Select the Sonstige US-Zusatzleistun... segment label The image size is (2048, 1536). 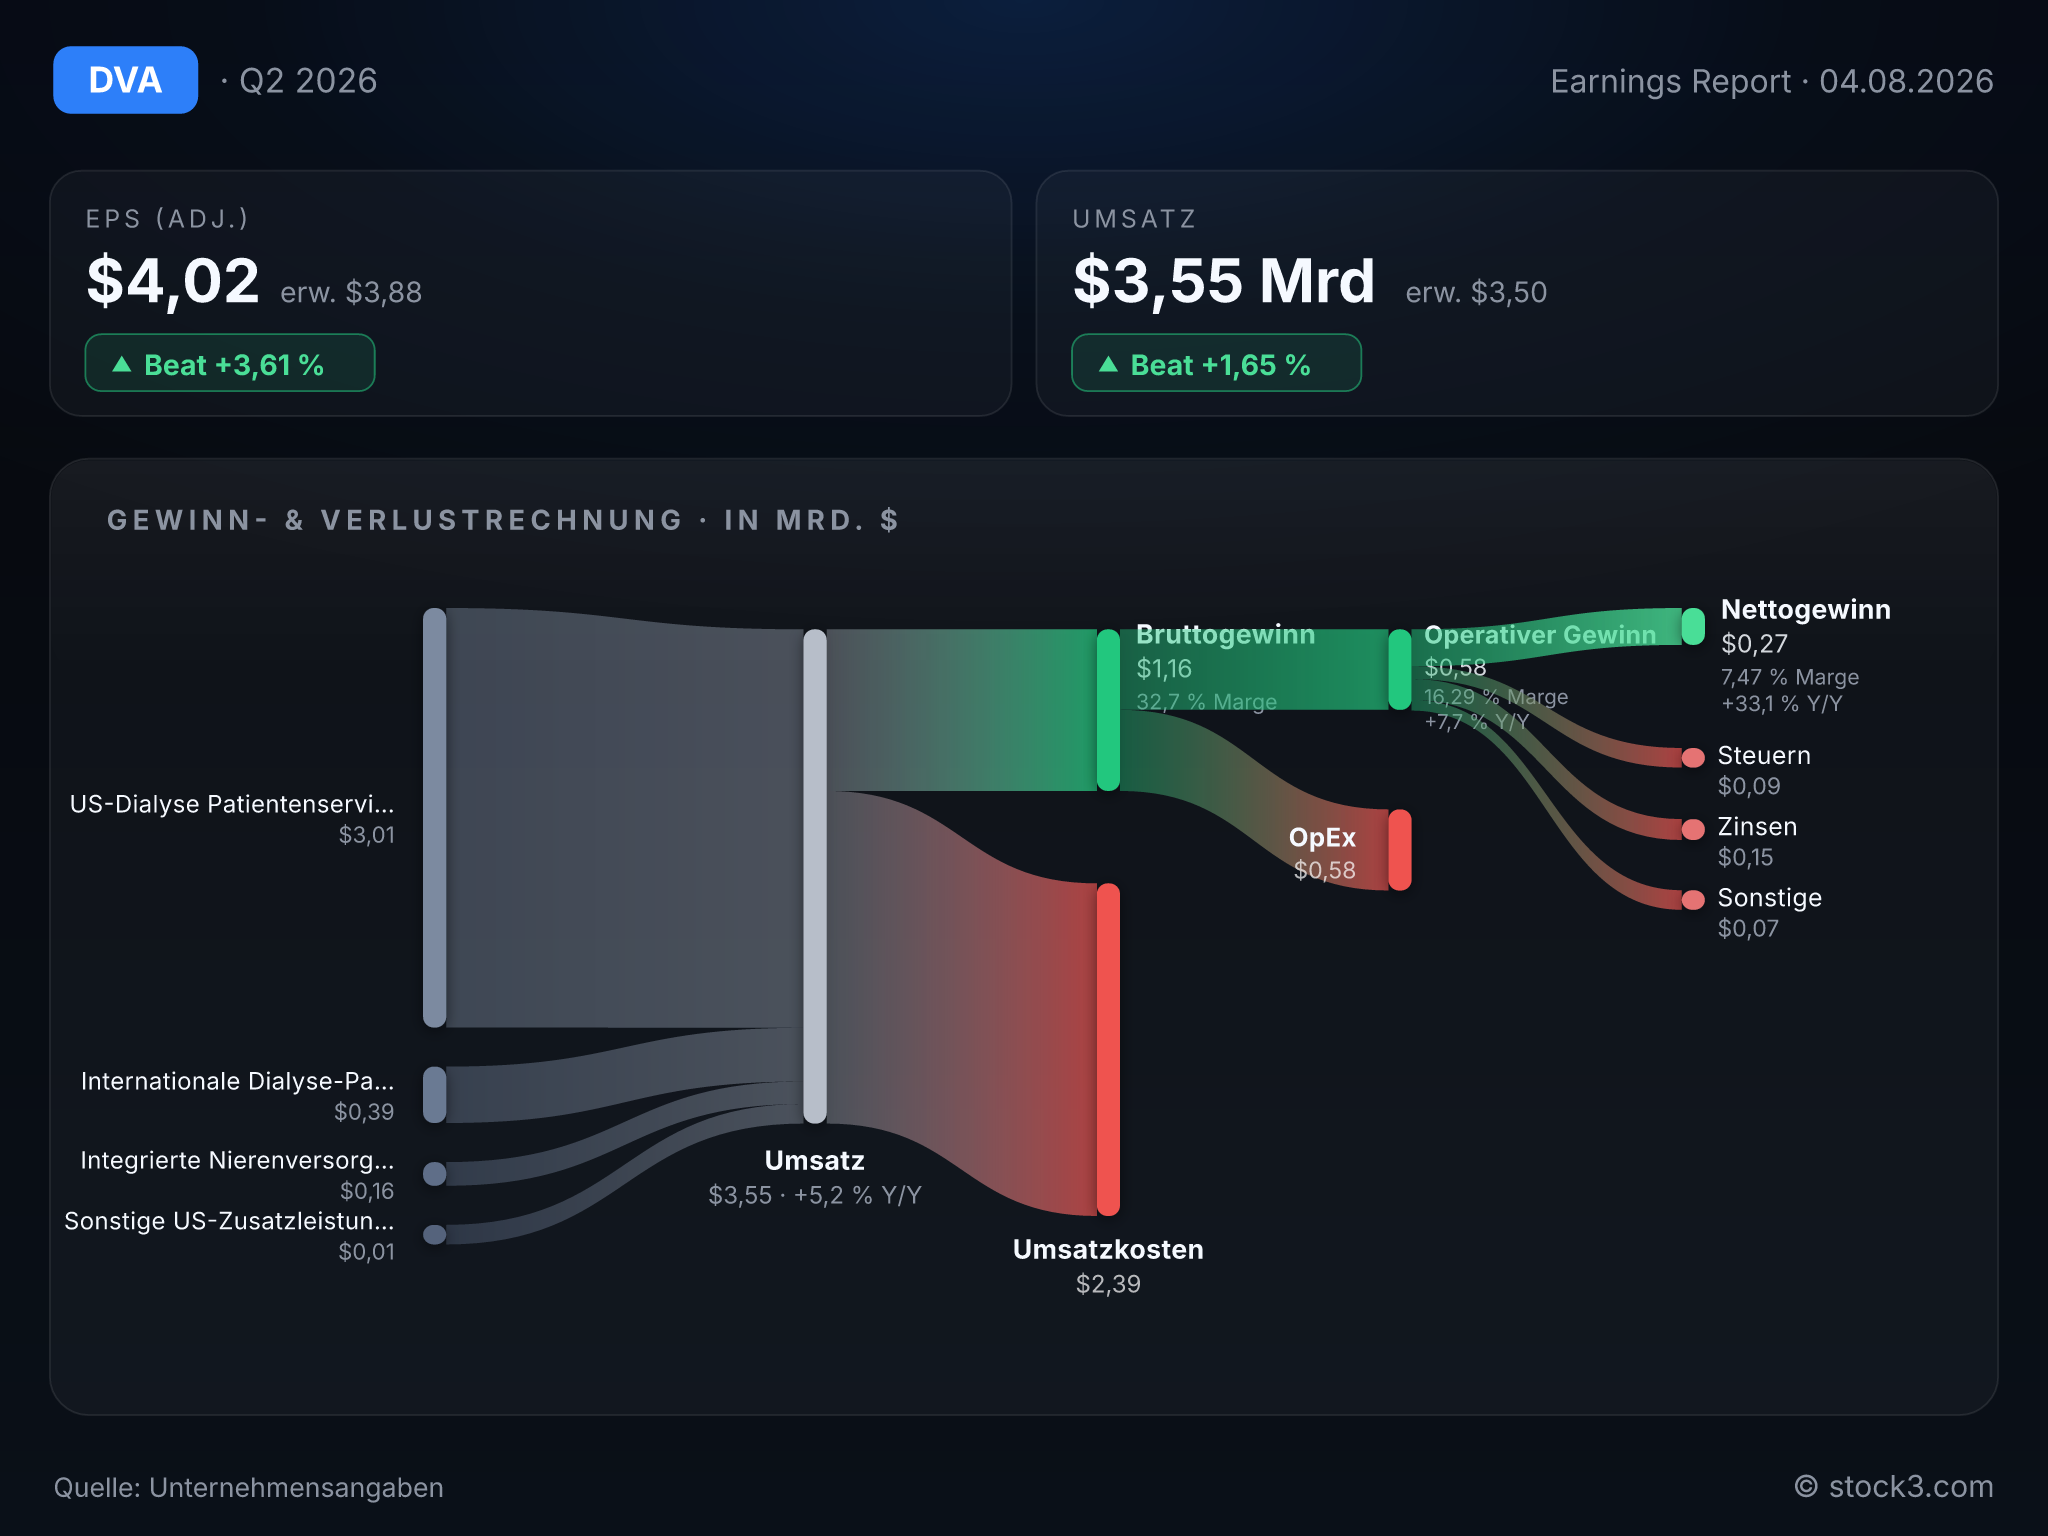click(x=229, y=1221)
